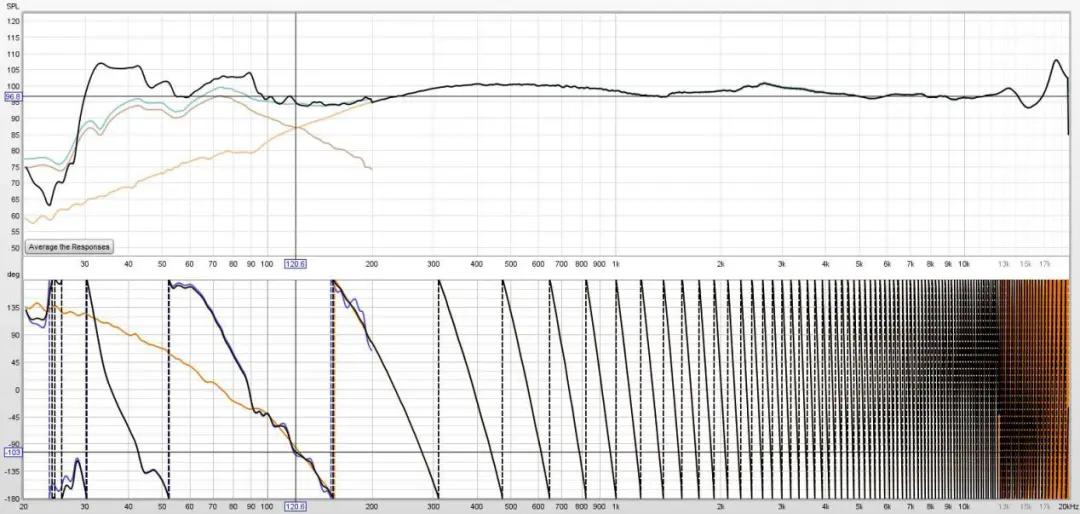1080x514 pixels.
Task: Click the 200 tick on the SPL frequency axis
Action: [x=371, y=264]
